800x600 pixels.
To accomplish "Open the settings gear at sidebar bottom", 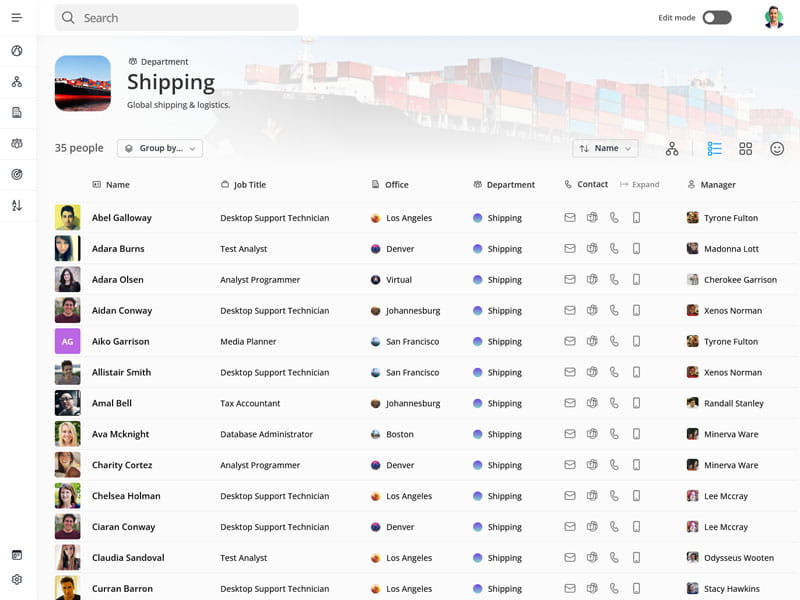I will 15,579.
